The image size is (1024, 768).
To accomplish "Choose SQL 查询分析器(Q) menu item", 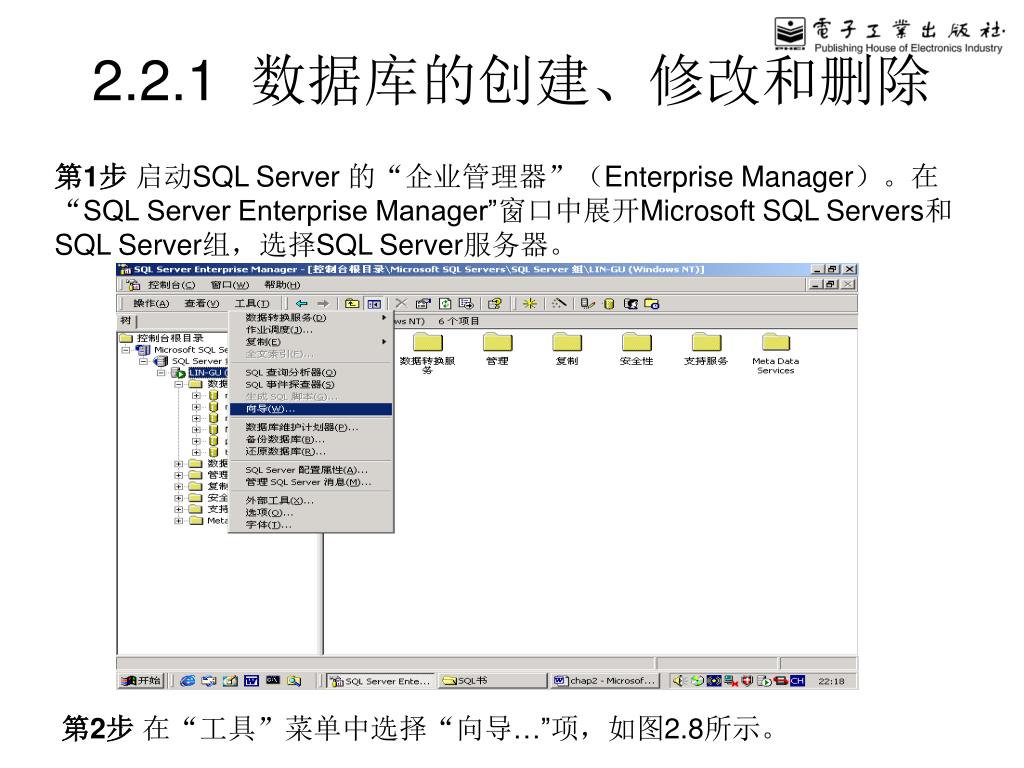I will pyautogui.click(x=311, y=372).
